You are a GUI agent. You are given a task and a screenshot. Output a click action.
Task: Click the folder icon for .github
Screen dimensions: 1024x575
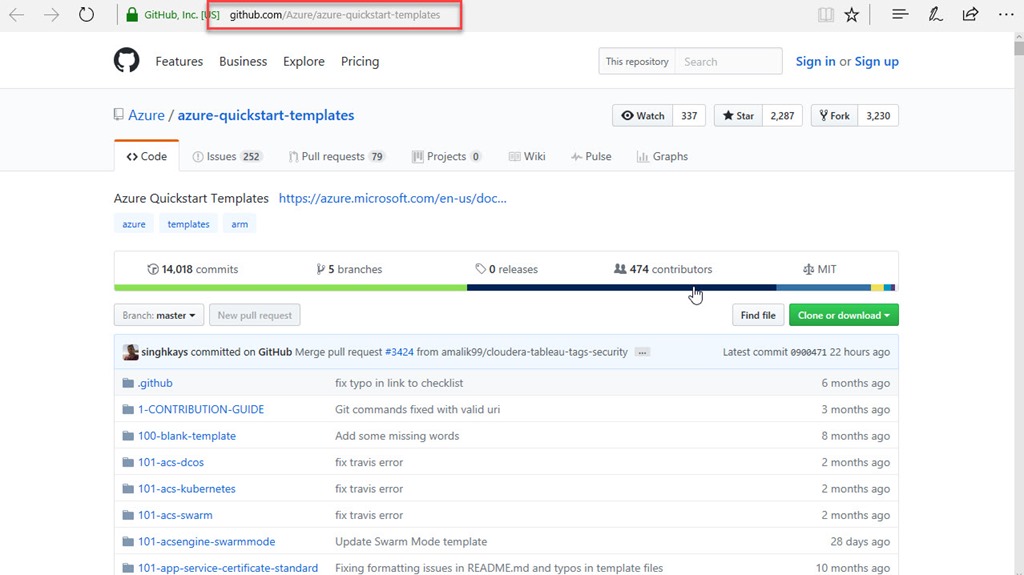128,383
